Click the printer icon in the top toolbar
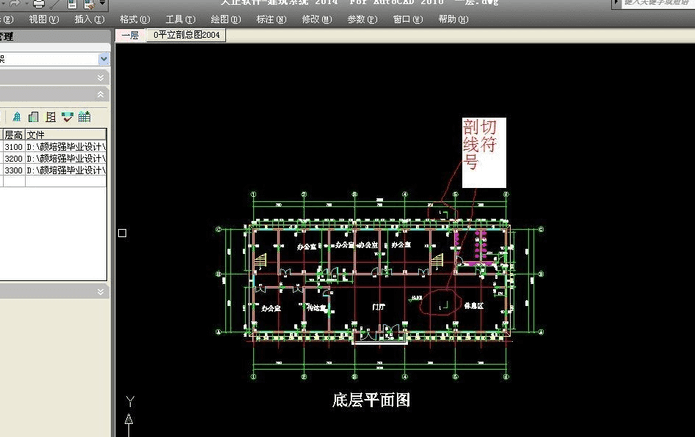Screen dimensions: 695x437 [x=39, y=4]
